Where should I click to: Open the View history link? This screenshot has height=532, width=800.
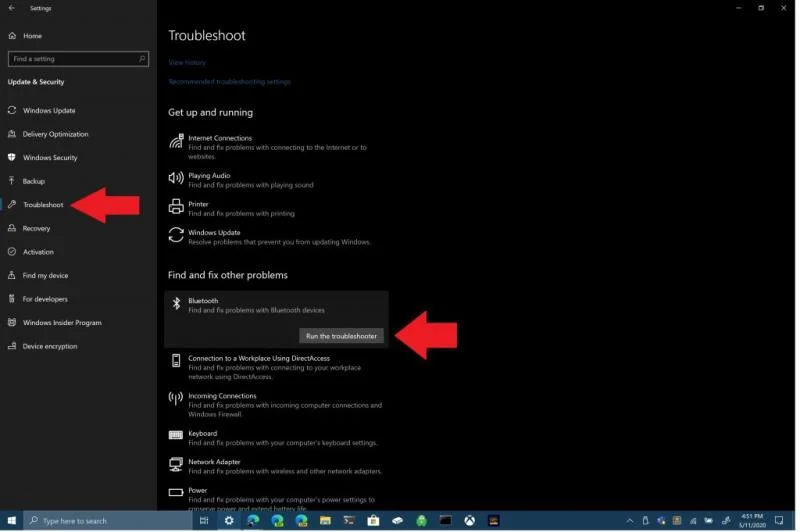point(187,62)
